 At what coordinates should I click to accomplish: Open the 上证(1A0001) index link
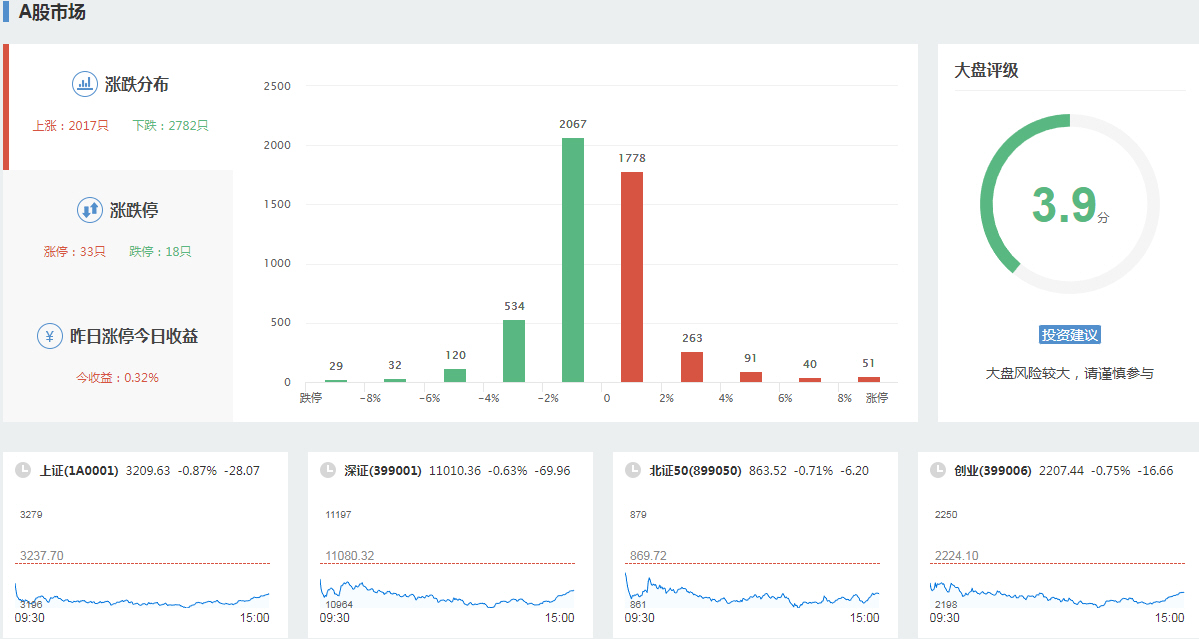79,470
